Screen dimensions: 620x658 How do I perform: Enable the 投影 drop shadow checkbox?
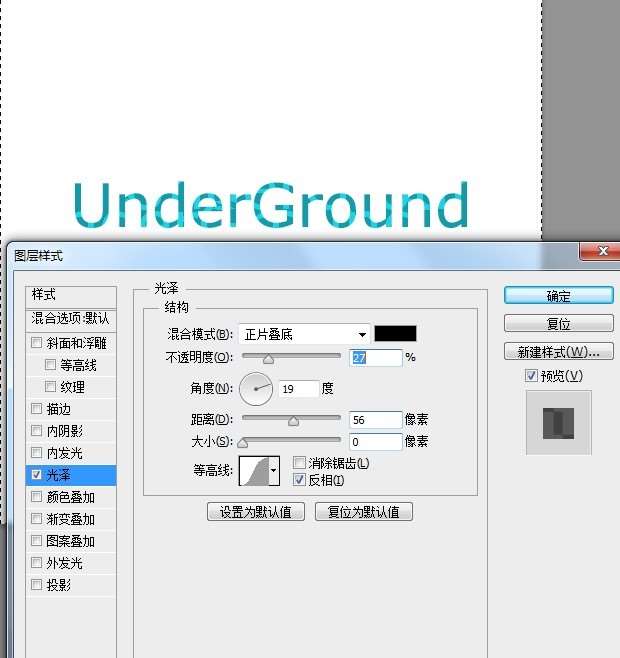(x=37, y=585)
